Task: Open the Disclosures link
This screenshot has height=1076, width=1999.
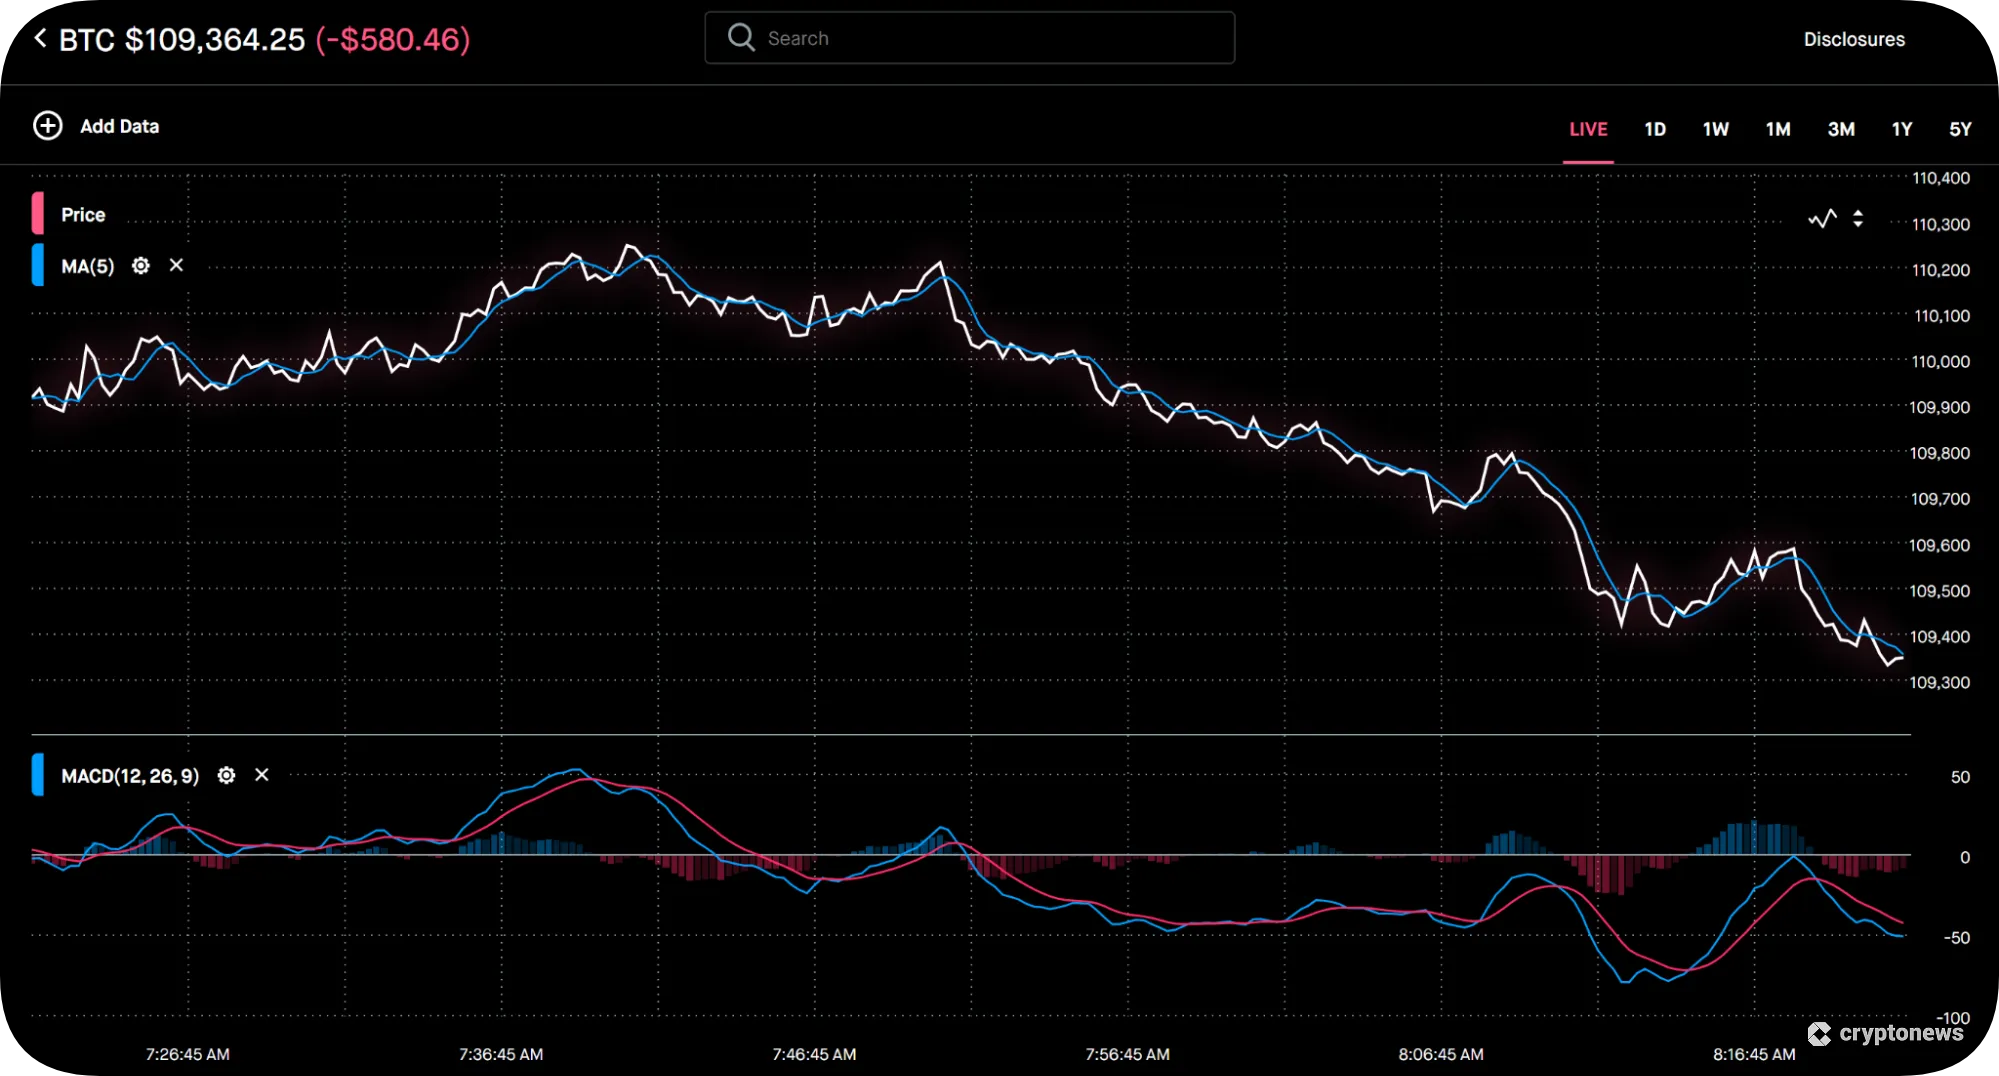Action: tap(1854, 39)
